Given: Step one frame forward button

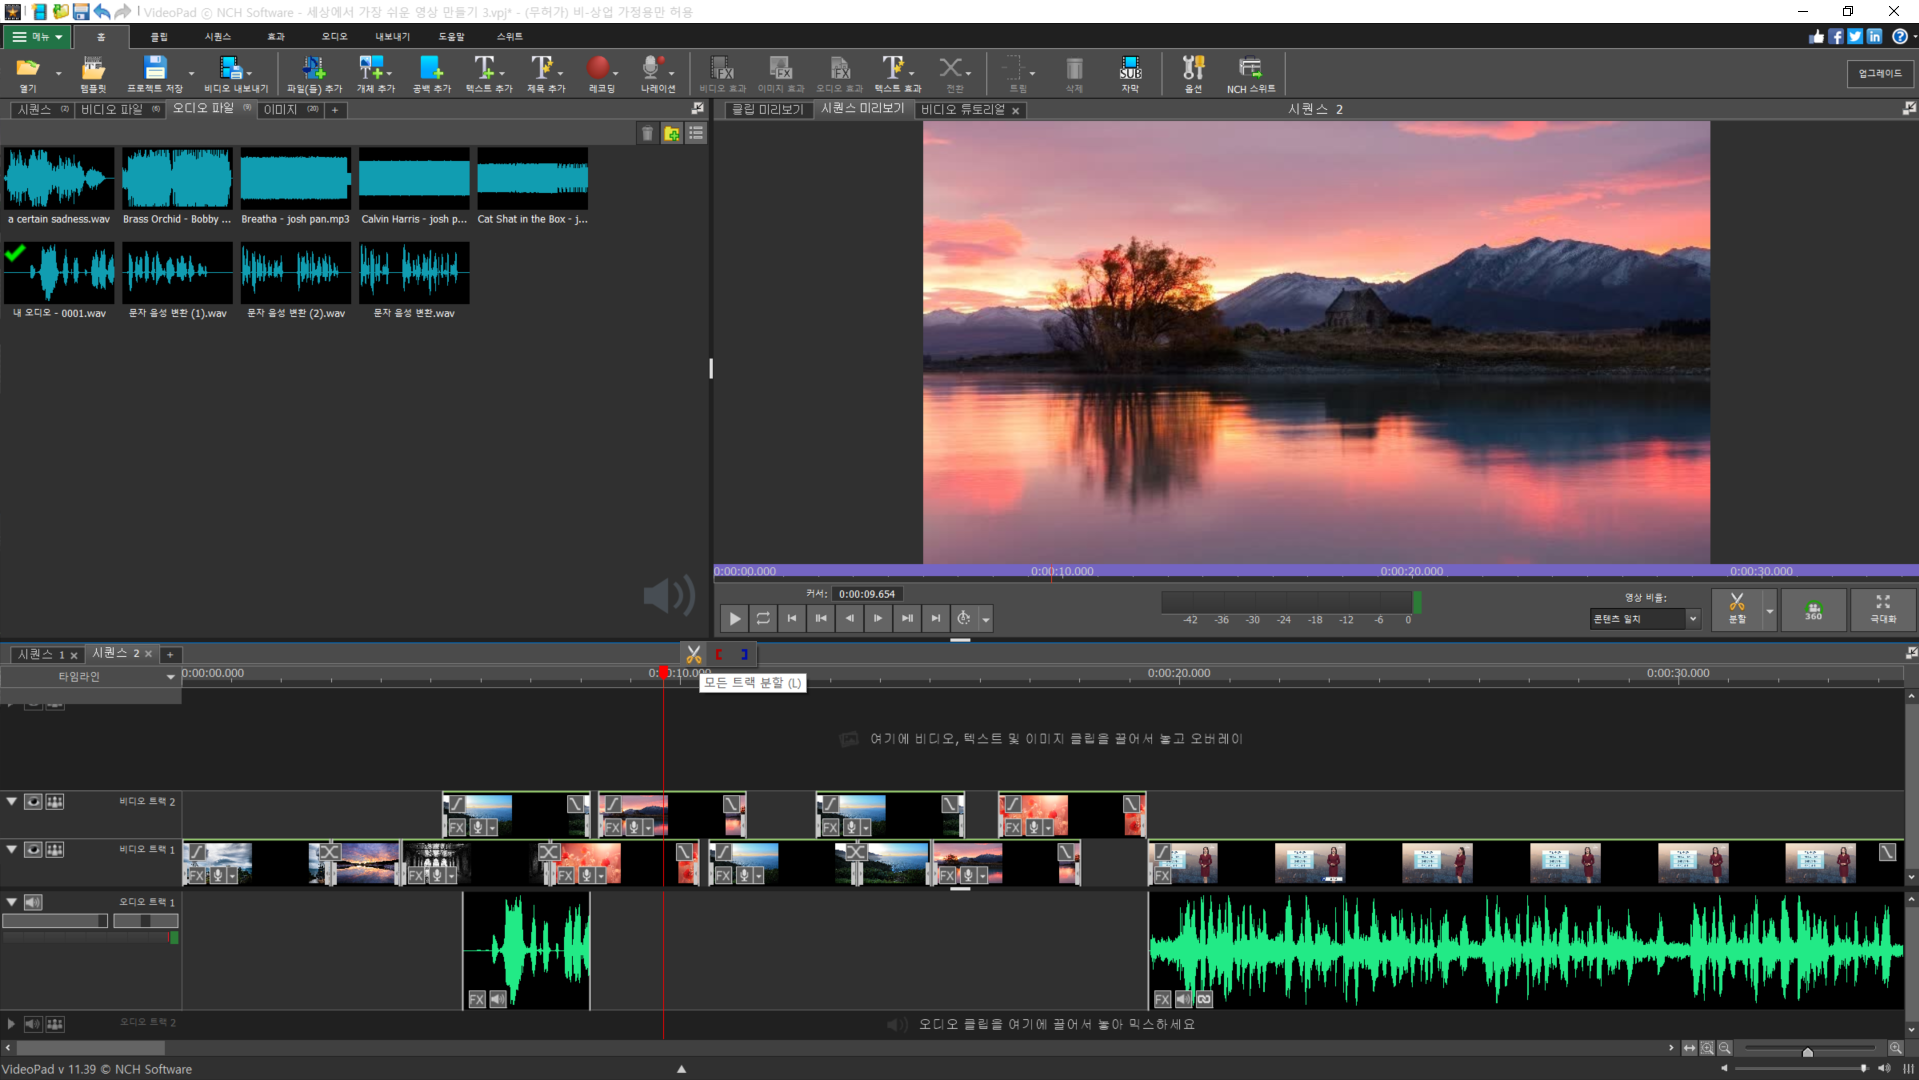Looking at the screenshot, I should point(878,619).
